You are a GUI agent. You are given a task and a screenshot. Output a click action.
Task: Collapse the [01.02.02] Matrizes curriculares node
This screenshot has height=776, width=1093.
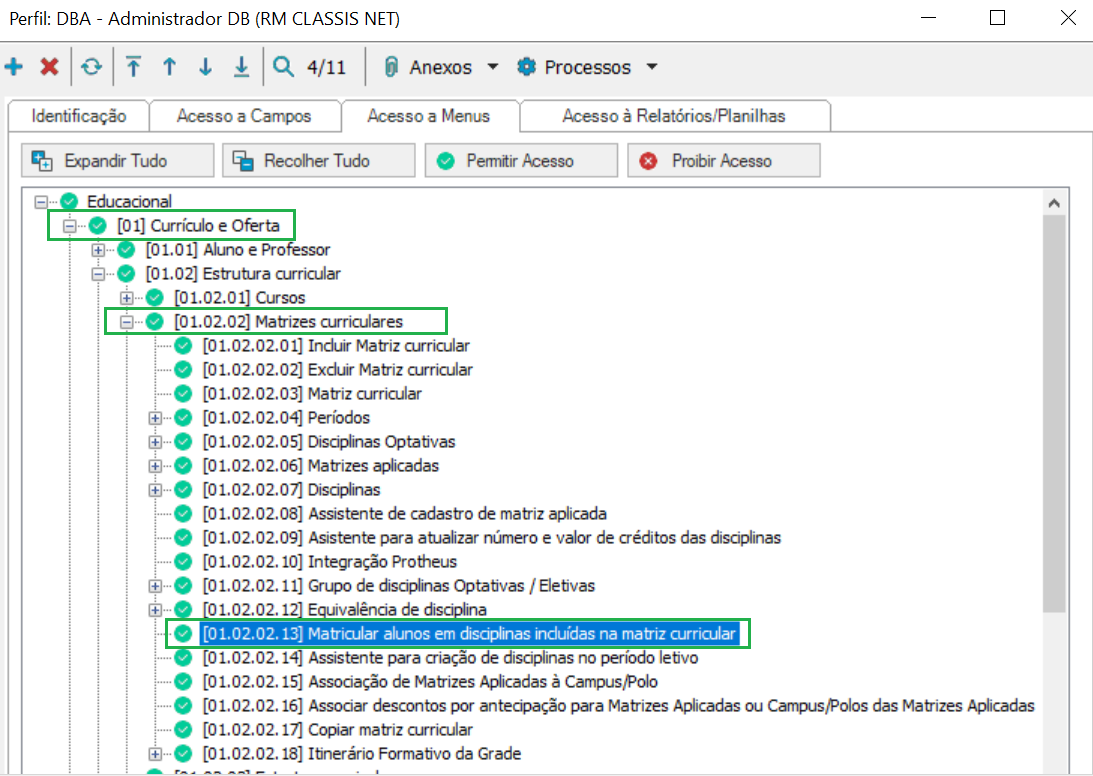(127, 322)
